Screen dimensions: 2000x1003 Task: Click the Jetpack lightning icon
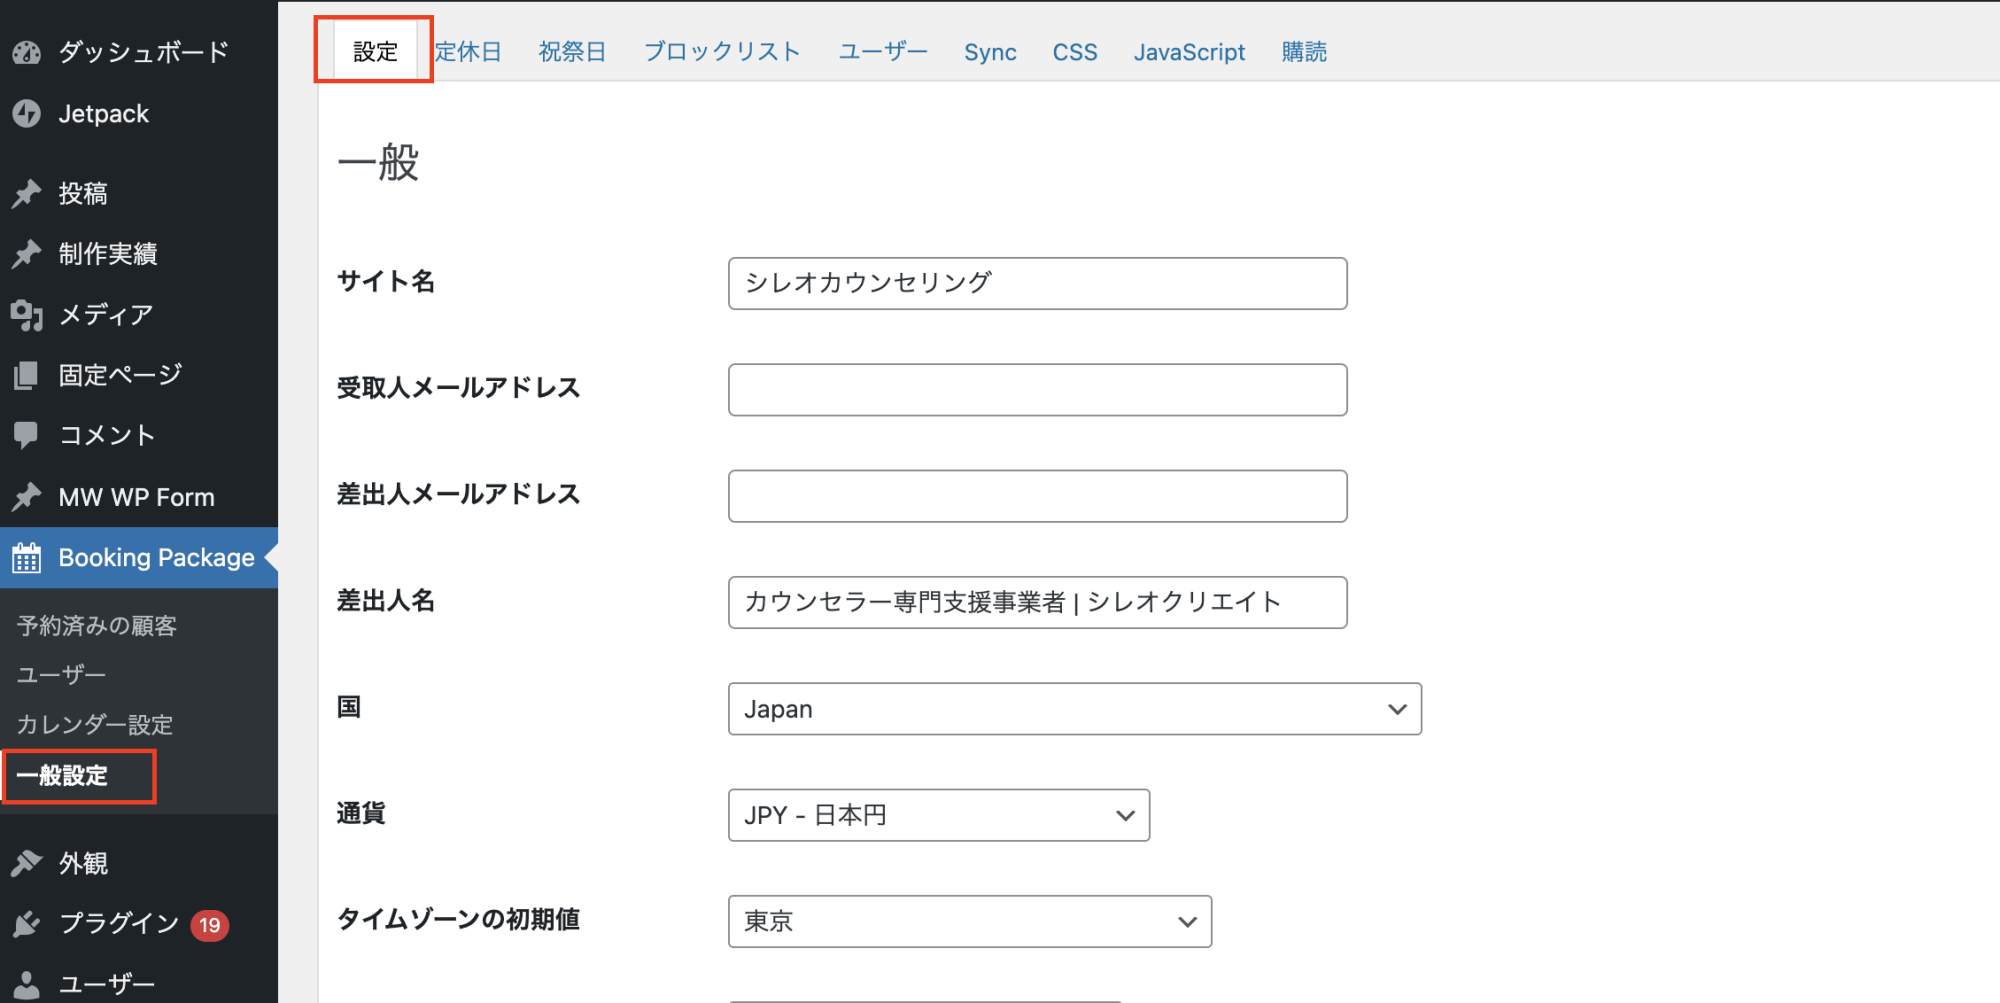pos(27,114)
